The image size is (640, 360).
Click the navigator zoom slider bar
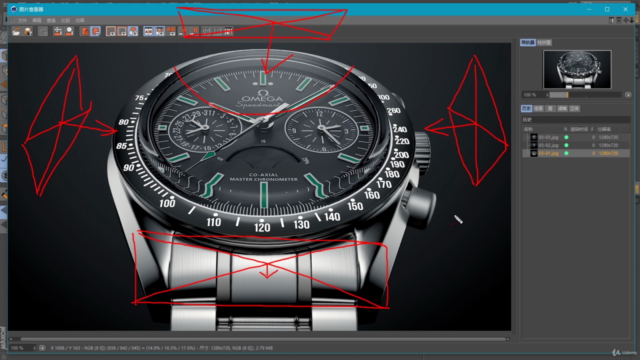[x=585, y=95]
